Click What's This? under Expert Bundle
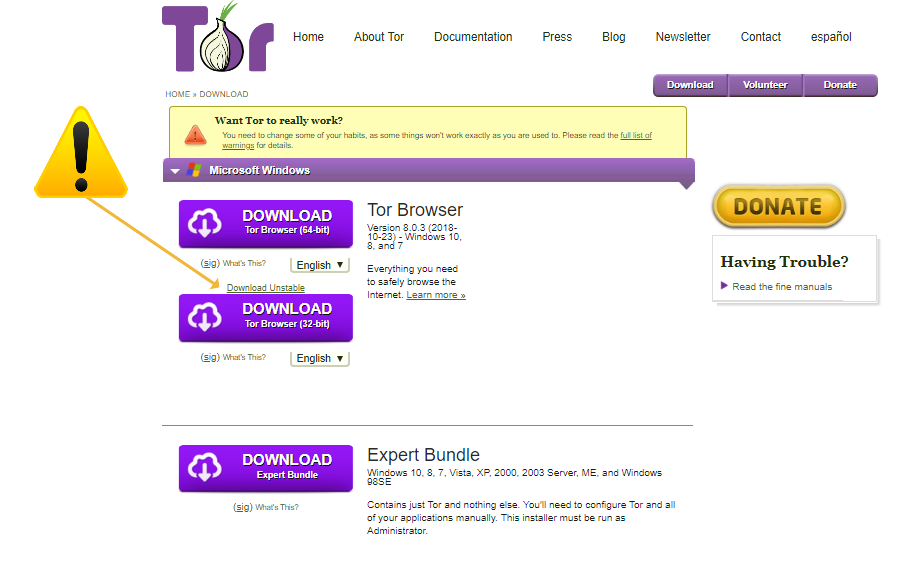This screenshot has width=901, height=571. pos(277,507)
